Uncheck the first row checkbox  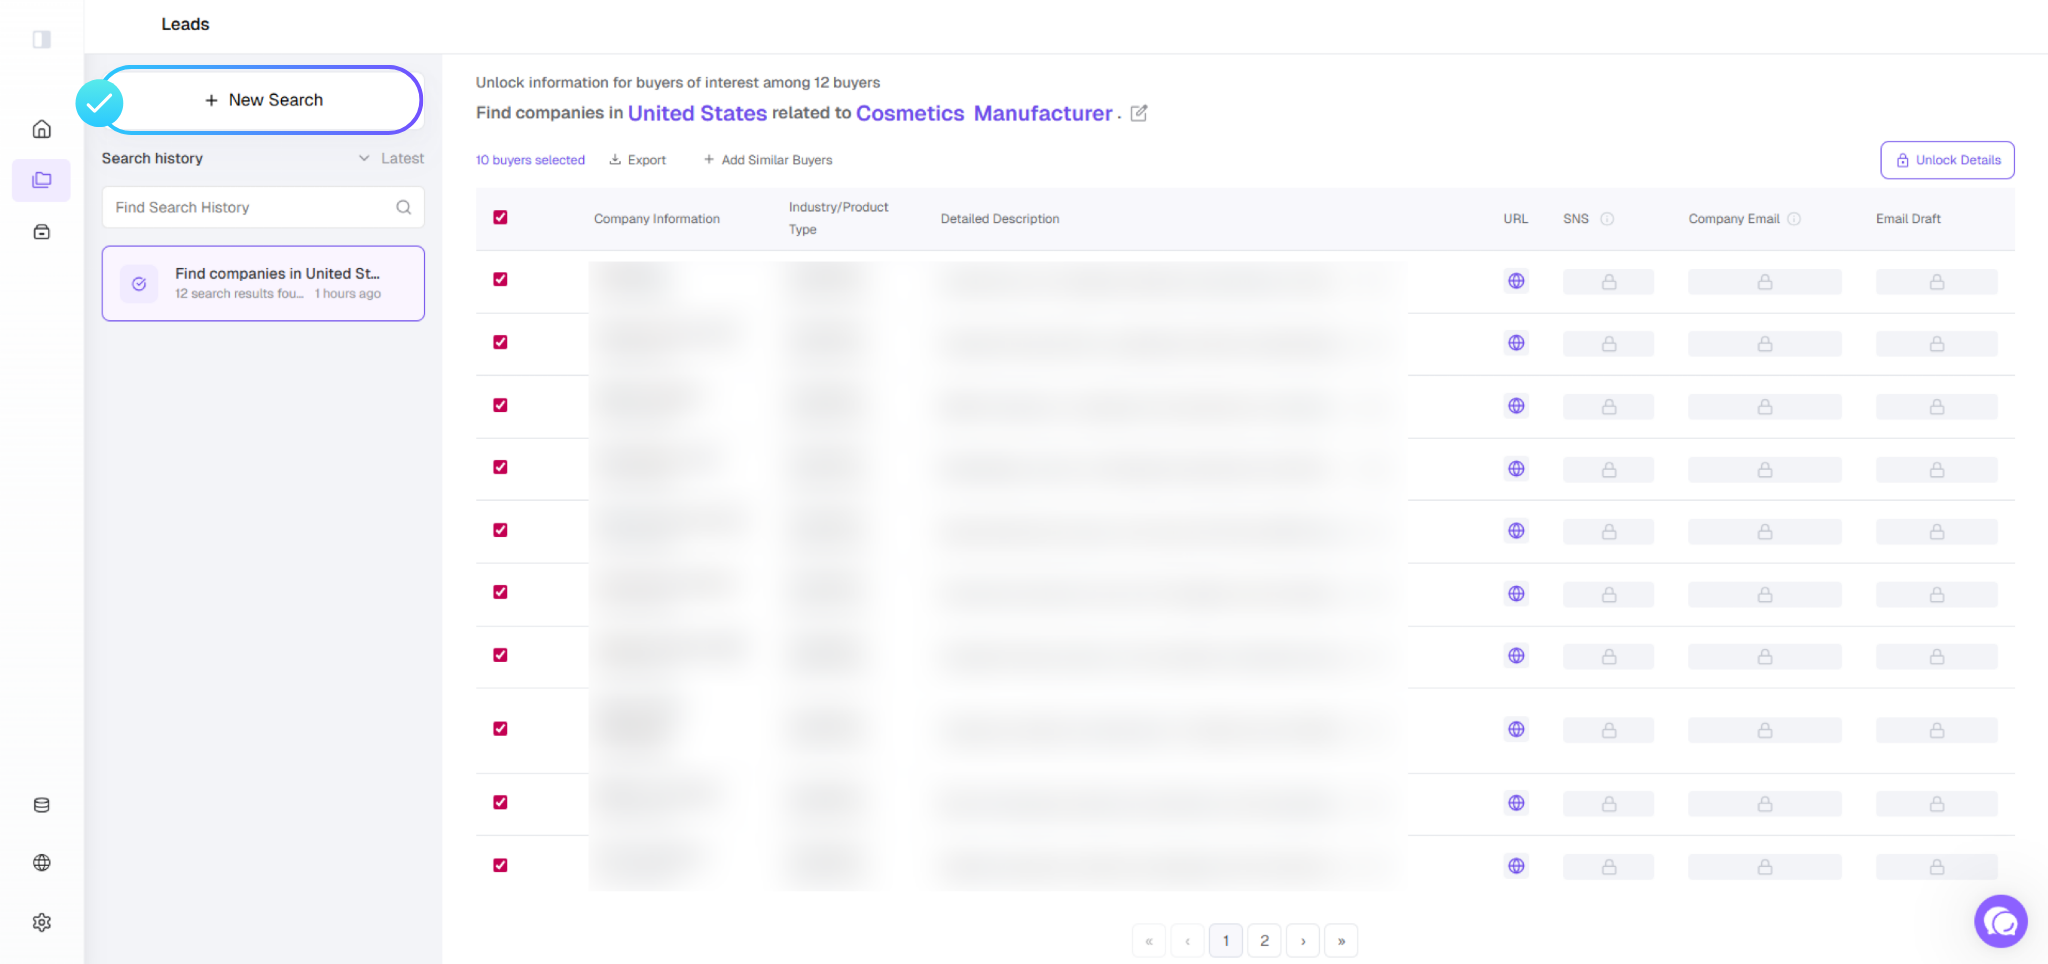[500, 279]
